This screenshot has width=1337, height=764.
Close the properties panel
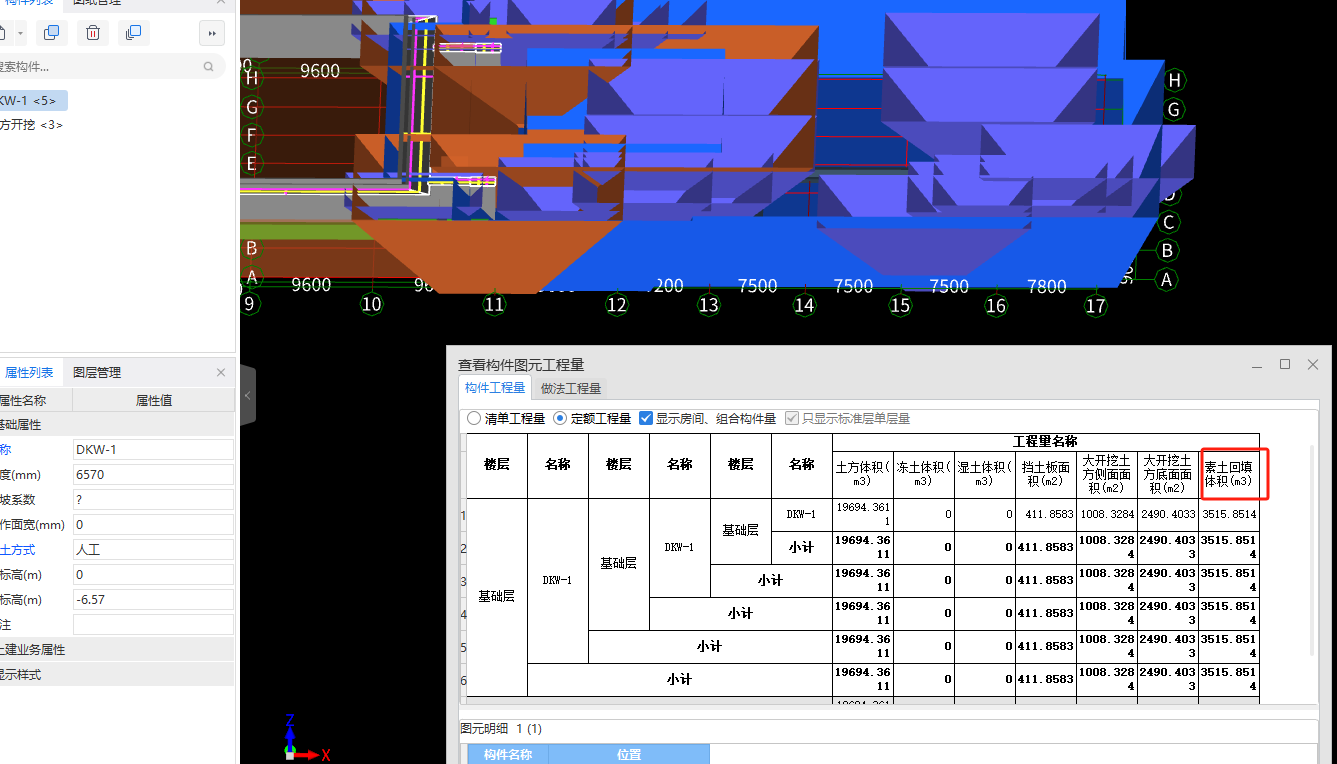pyautogui.click(x=221, y=372)
